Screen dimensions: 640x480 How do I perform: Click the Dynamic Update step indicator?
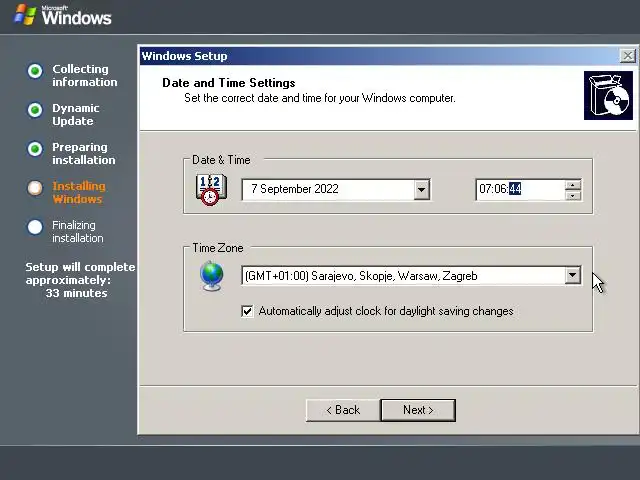click(x=35, y=110)
